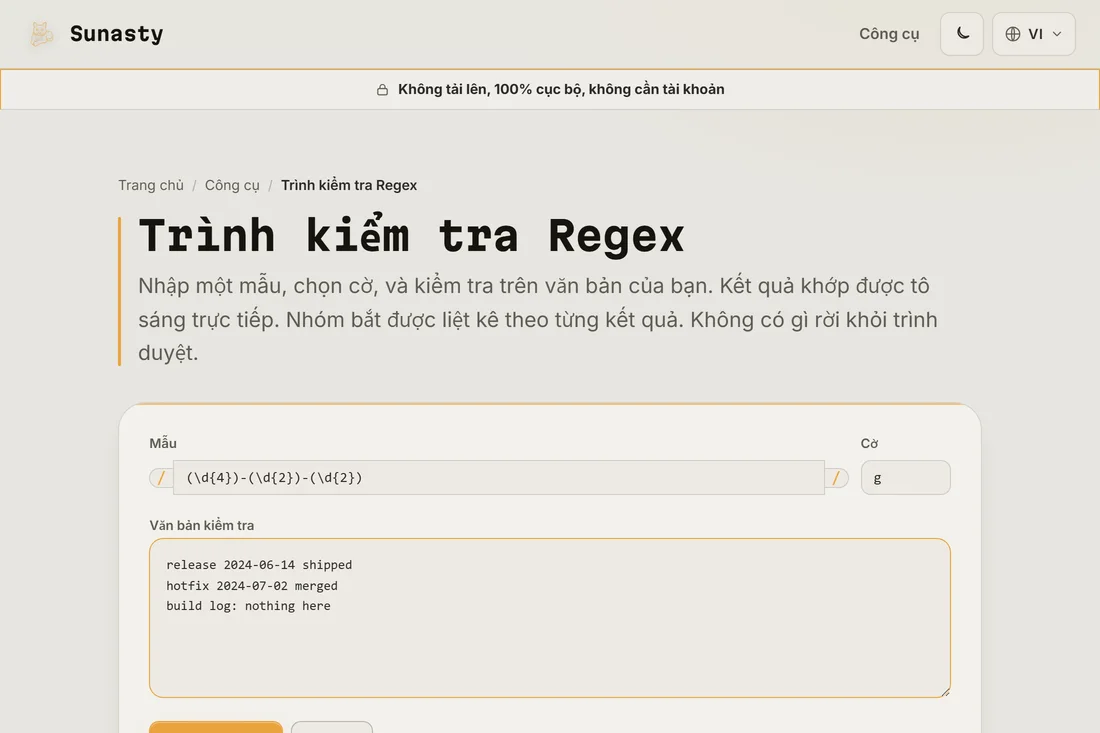1100x733 pixels.
Task: Toggle dark mode with moon icon
Action: [x=962, y=34]
